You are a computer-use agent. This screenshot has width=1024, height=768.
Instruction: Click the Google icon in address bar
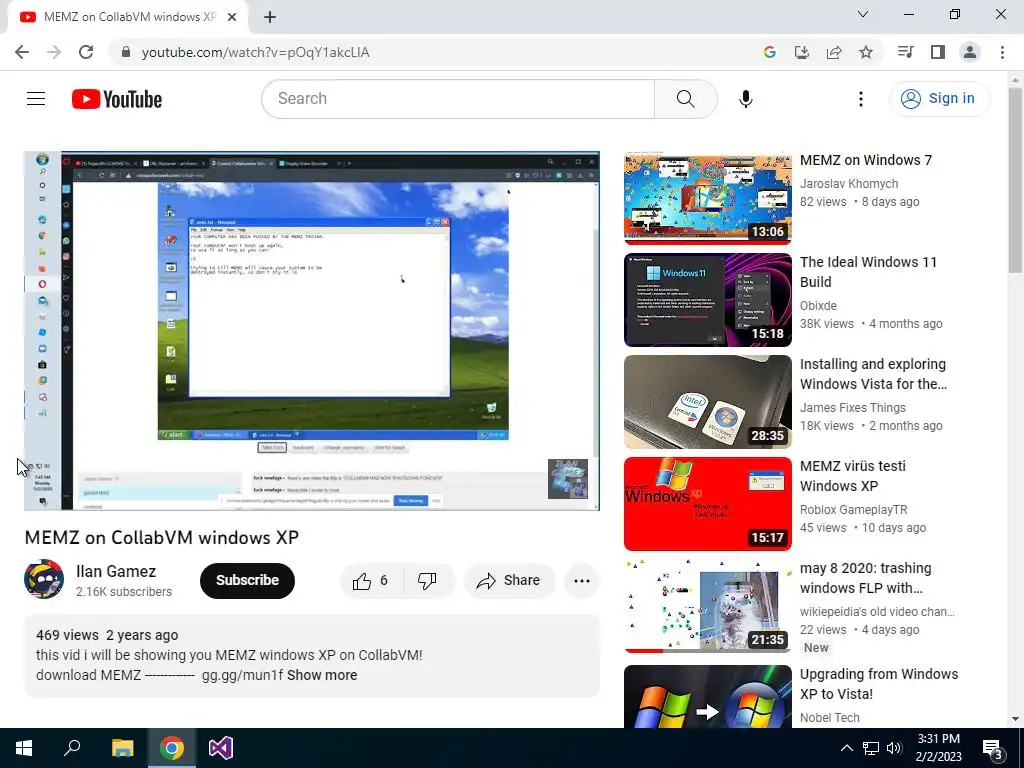770,52
